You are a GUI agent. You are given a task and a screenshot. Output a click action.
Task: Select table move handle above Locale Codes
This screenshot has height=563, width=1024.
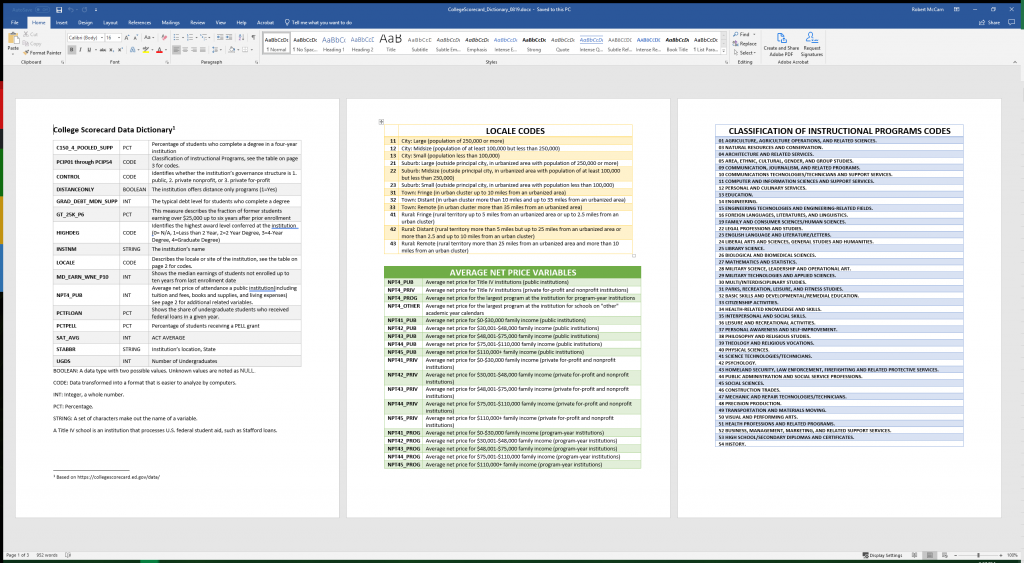click(381, 121)
